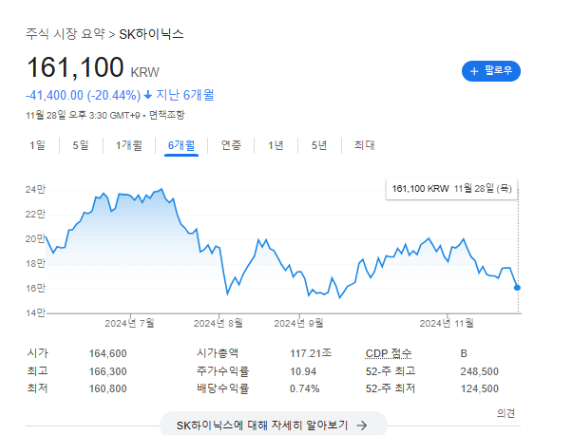
Task: Click the down arrow next to -20.44%
Action: 148,95
